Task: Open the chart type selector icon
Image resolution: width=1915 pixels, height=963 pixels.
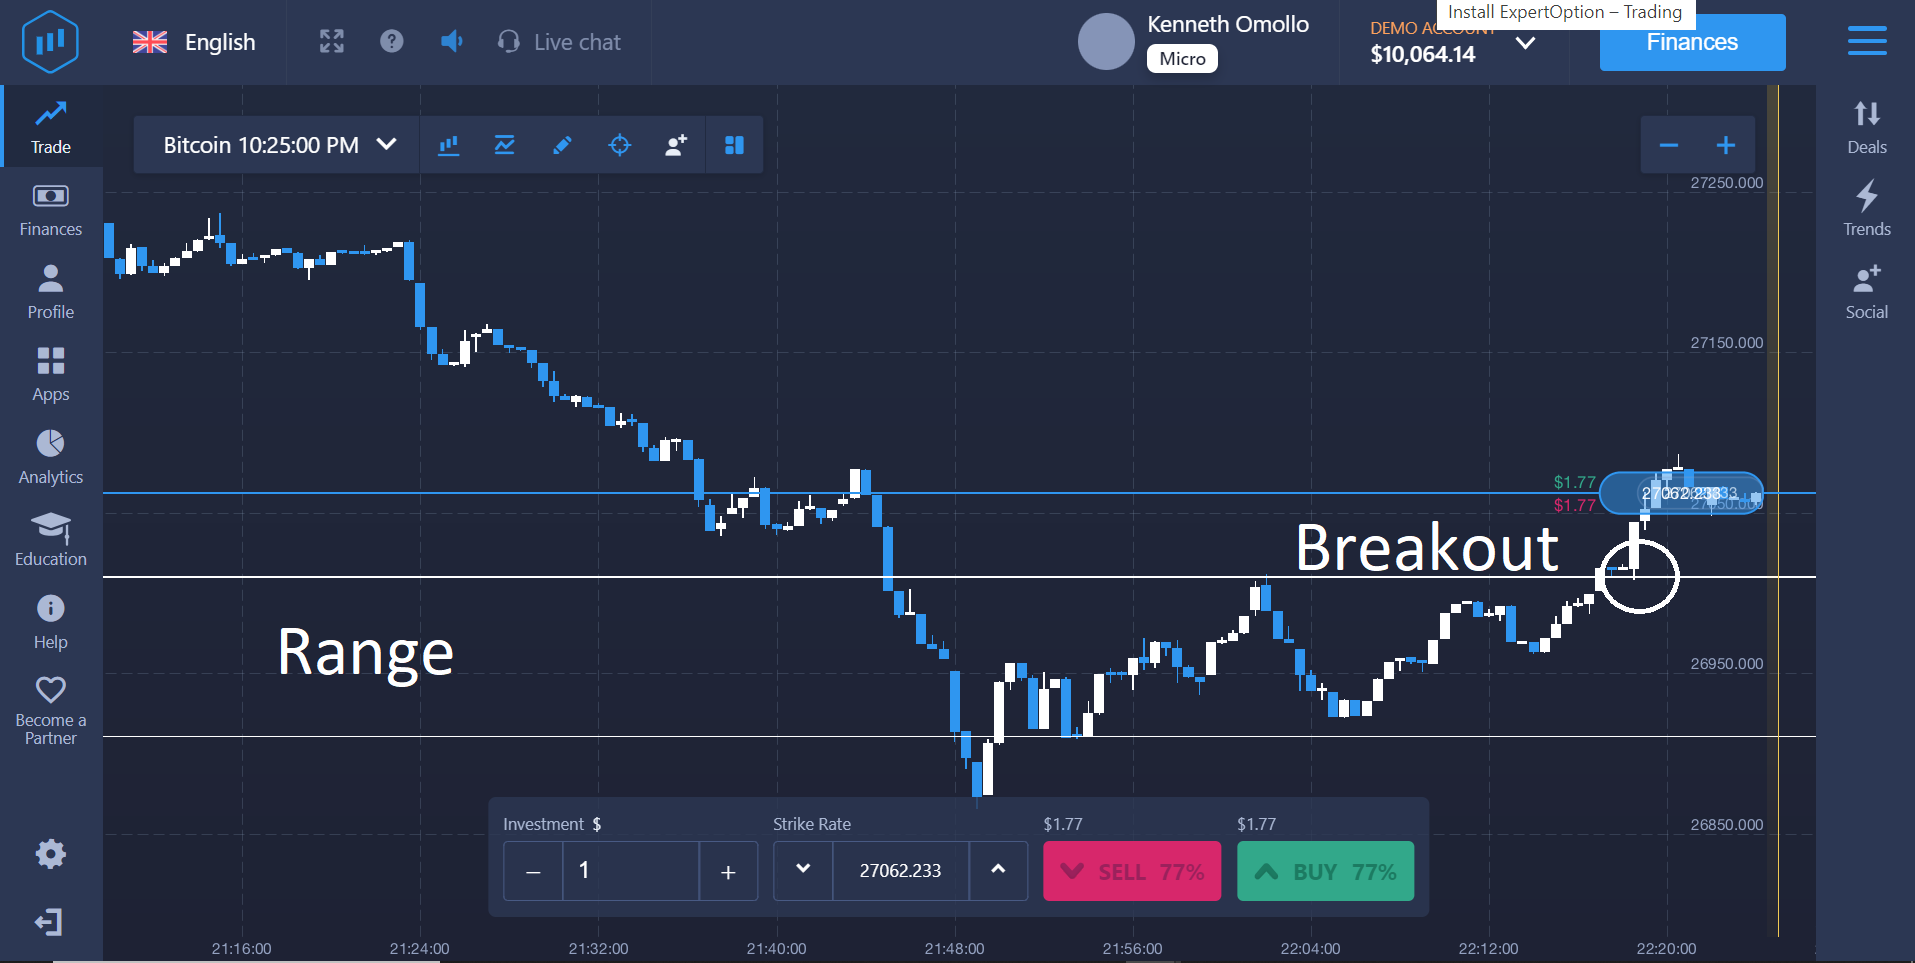Action: [448, 144]
